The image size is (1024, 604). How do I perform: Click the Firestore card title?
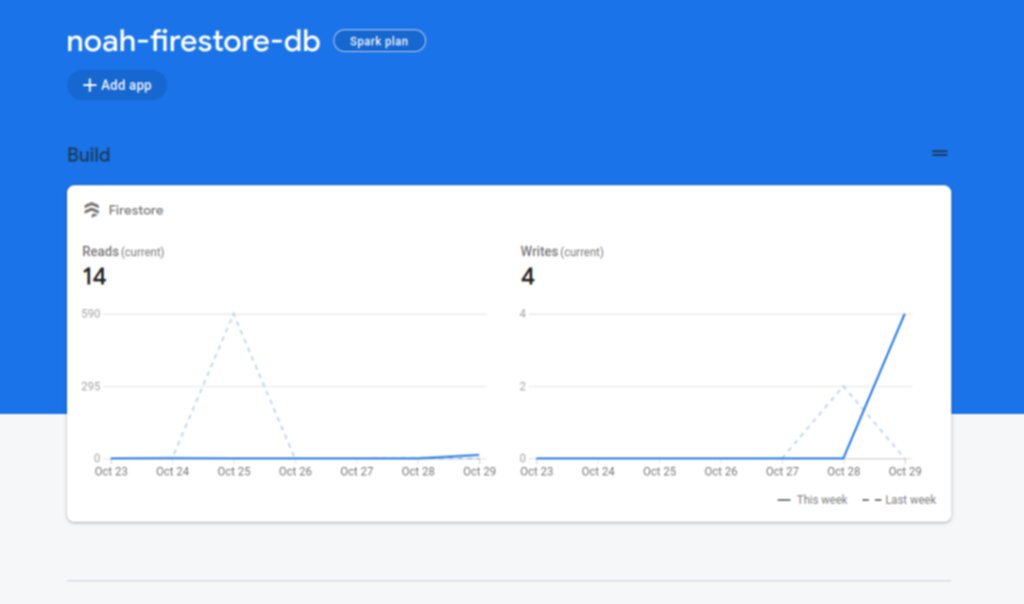tap(136, 209)
